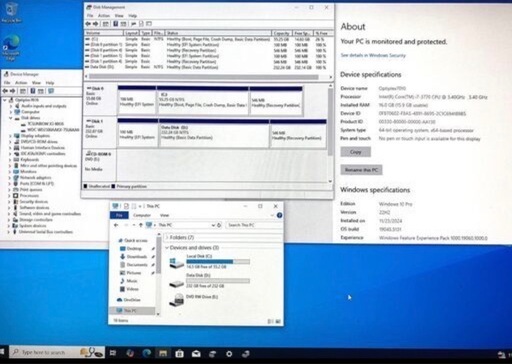Select the Data Disk (D:) drive icon
The height and width of the screenshot is (364, 512).
176,283
